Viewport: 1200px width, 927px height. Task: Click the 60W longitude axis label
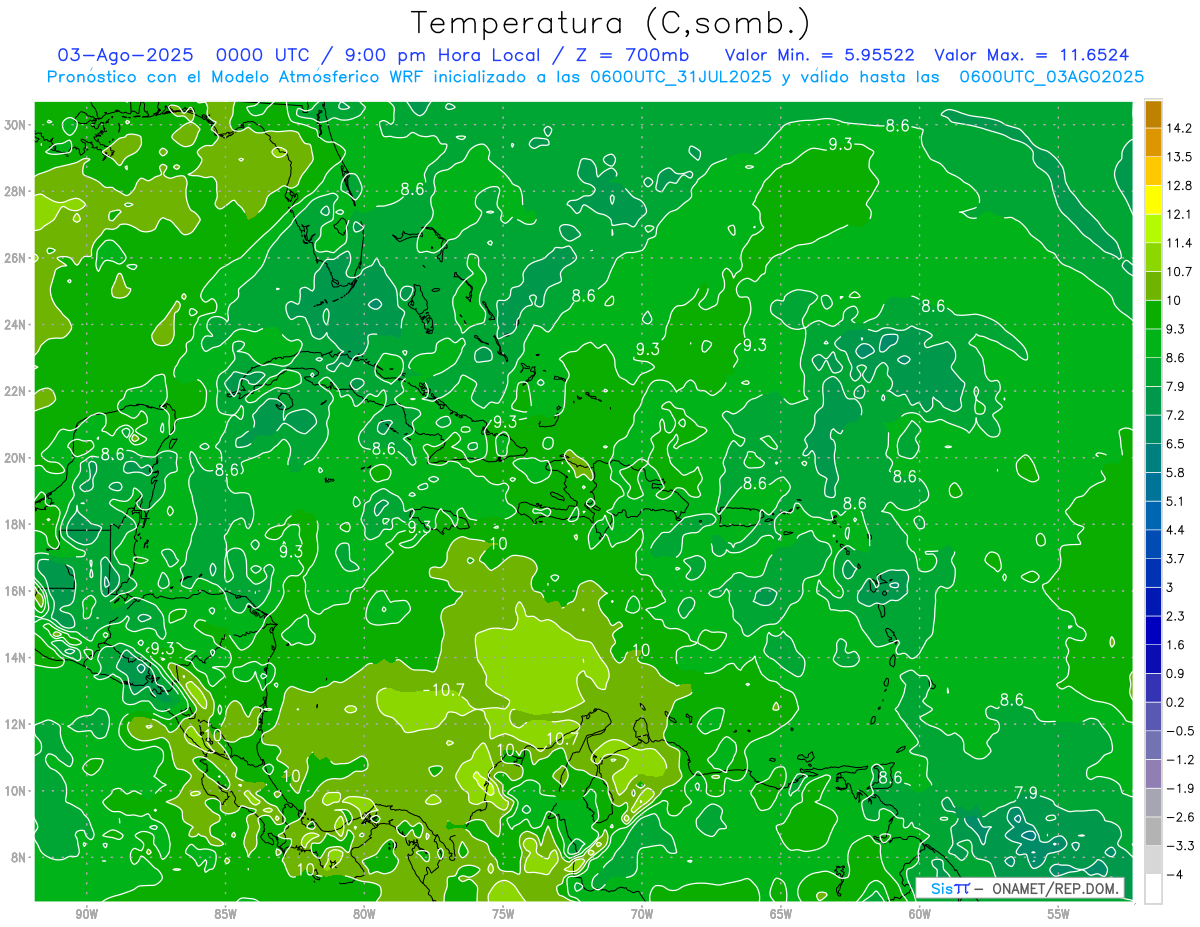tap(920, 914)
